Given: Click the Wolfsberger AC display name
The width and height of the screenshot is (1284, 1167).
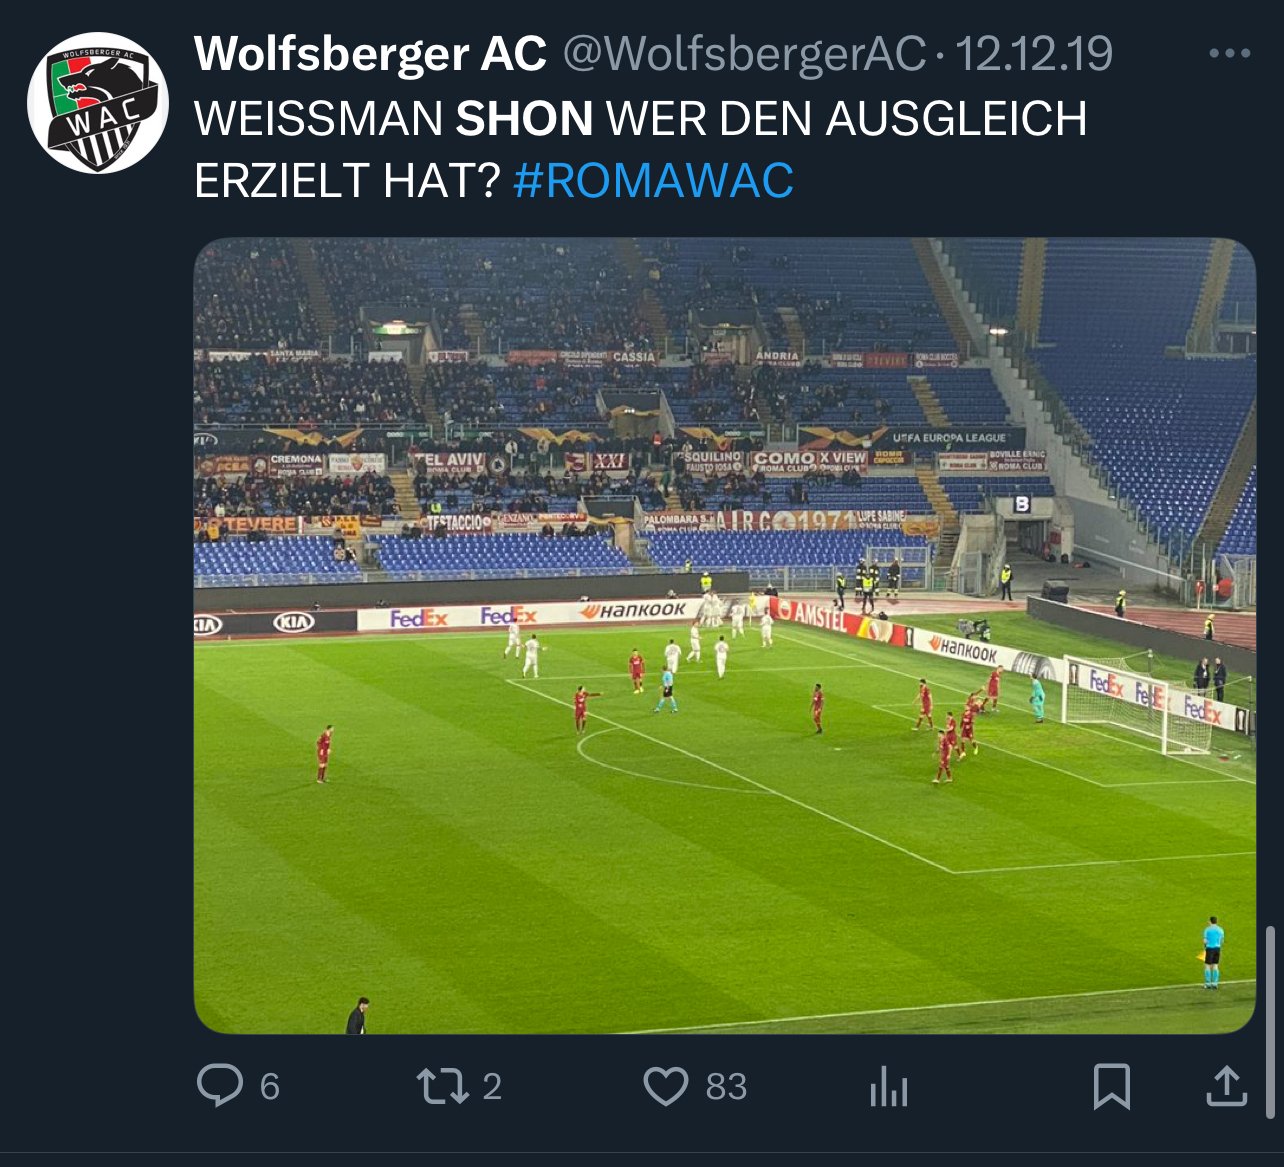Looking at the screenshot, I should pos(371,54).
